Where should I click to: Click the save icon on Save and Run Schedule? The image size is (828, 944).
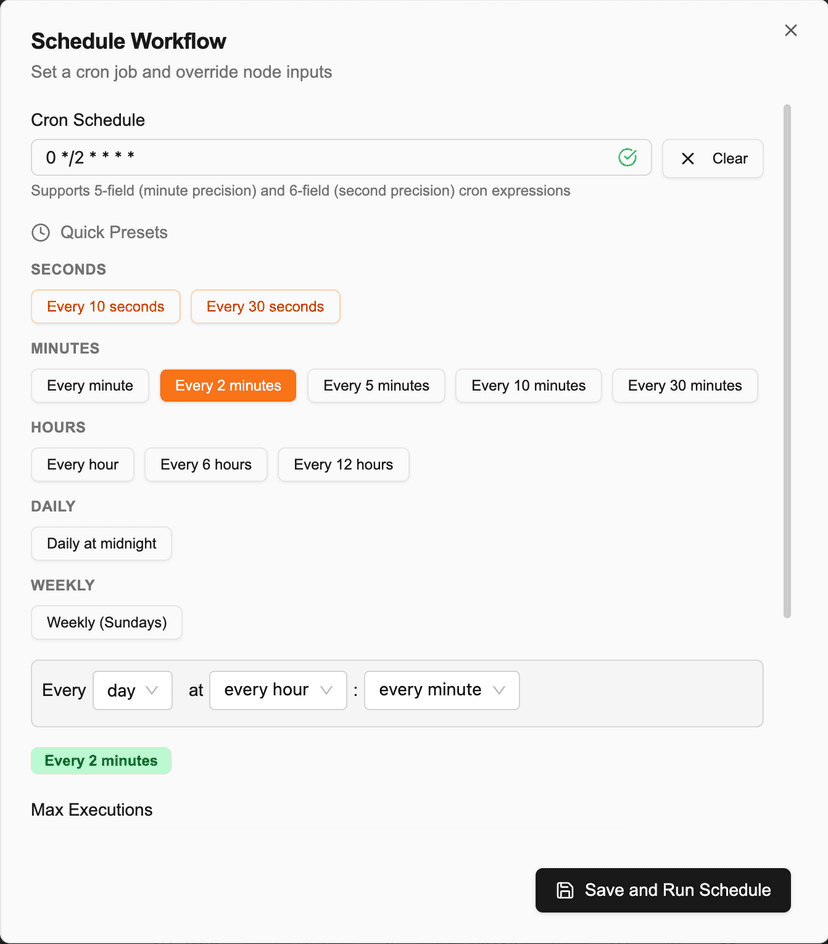tap(566, 890)
